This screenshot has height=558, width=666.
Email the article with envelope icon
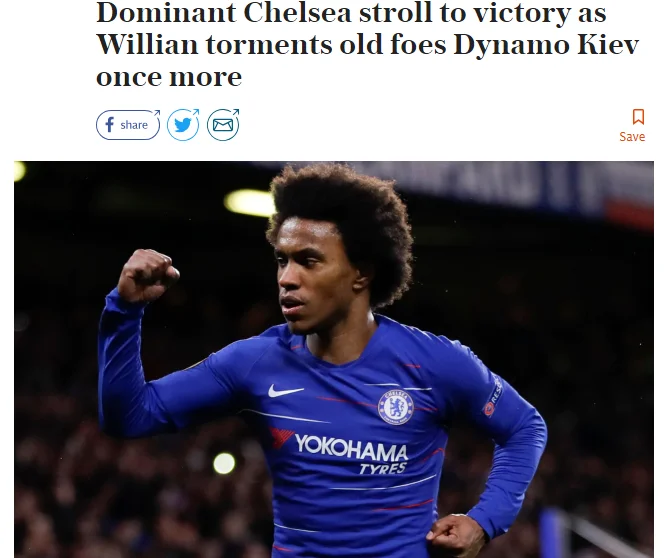[223, 125]
